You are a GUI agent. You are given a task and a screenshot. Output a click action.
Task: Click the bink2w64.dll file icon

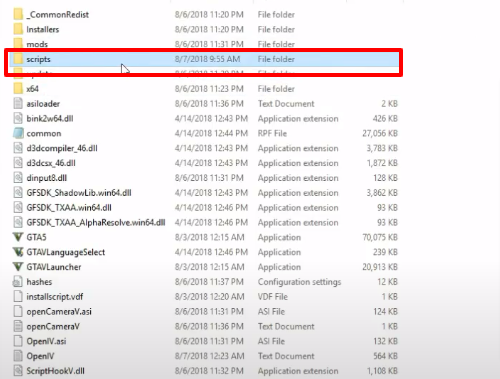click(18, 118)
